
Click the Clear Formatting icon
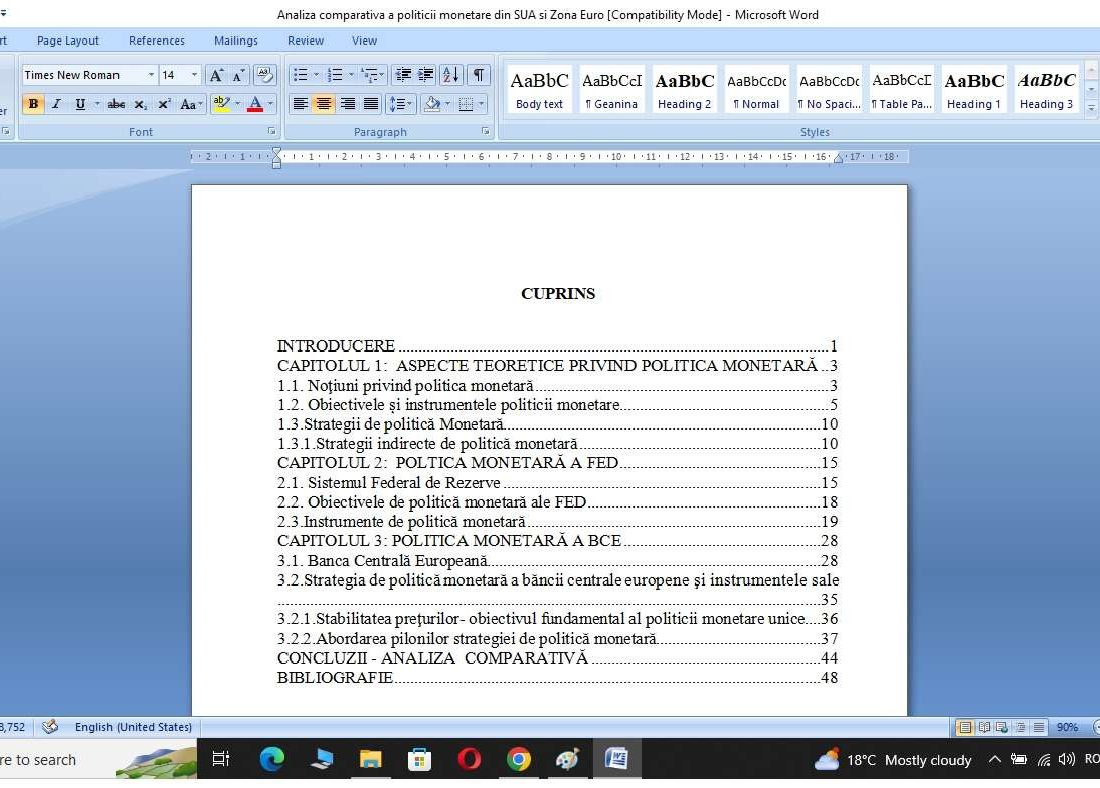[x=264, y=75]
